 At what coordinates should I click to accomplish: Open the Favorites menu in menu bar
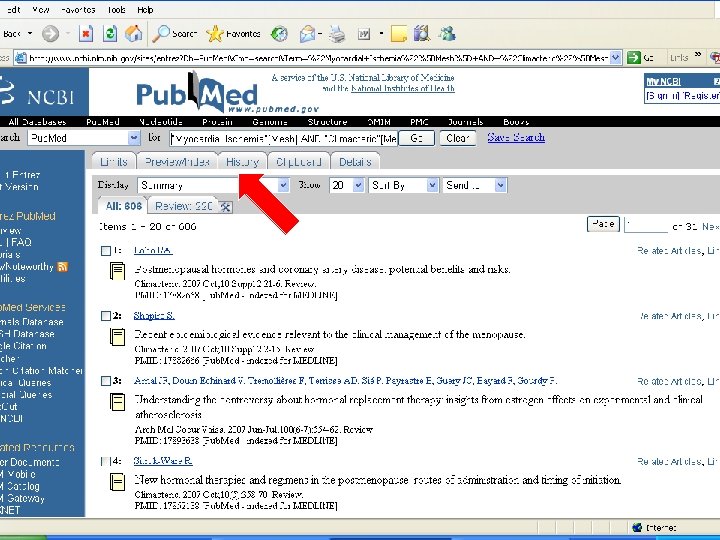(78, 10)
